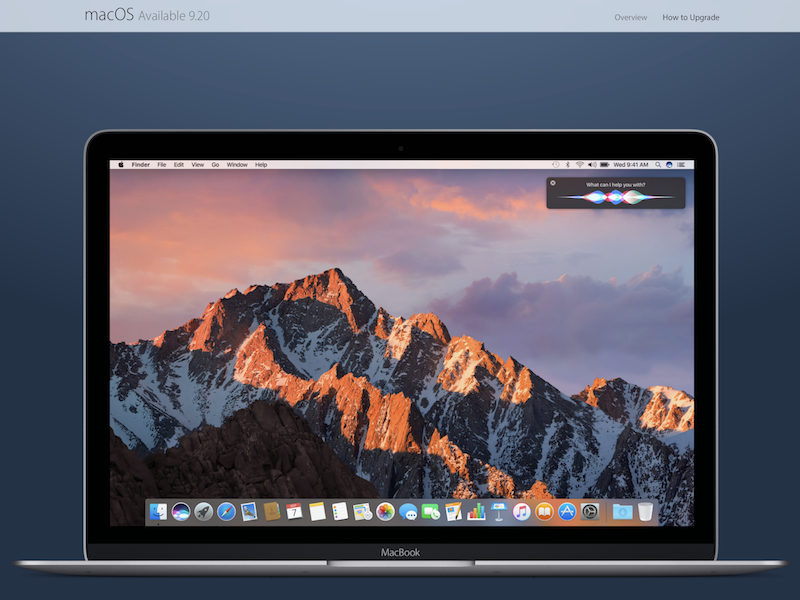The image size is (800, 600).
Task: Expand the Go menu in menu bar
Action: click(215, 164)
